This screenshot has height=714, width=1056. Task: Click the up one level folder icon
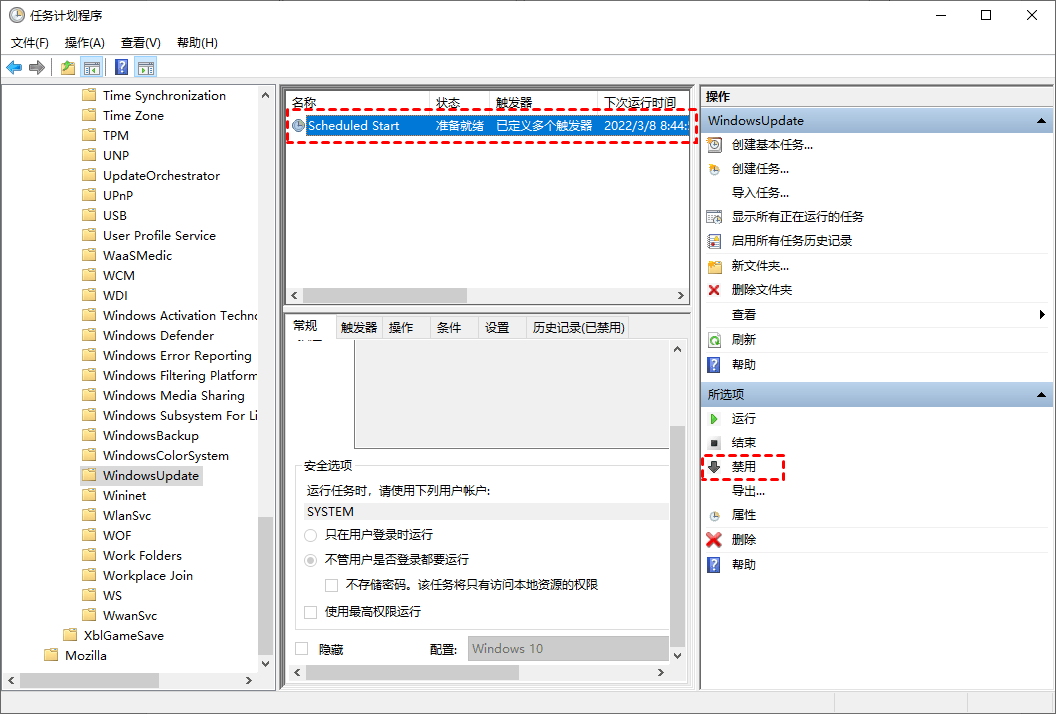[x=67, y=67]
